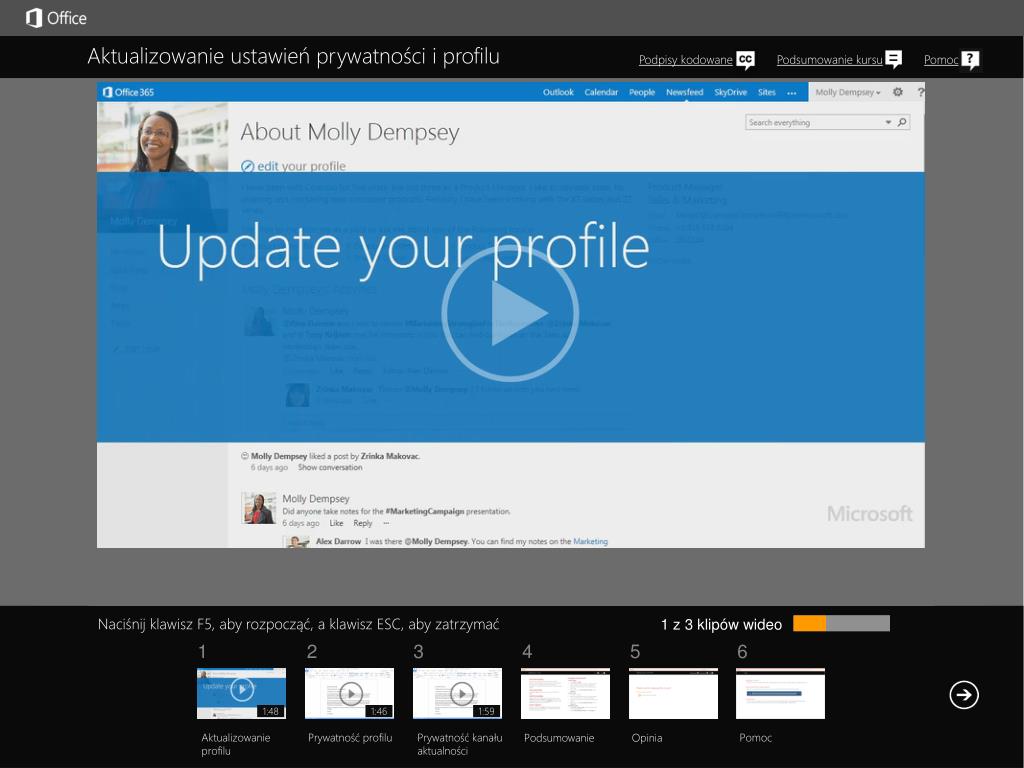Click the help question mark in Office 365 bar
The image size is (1024, 768).
(920, 92)
